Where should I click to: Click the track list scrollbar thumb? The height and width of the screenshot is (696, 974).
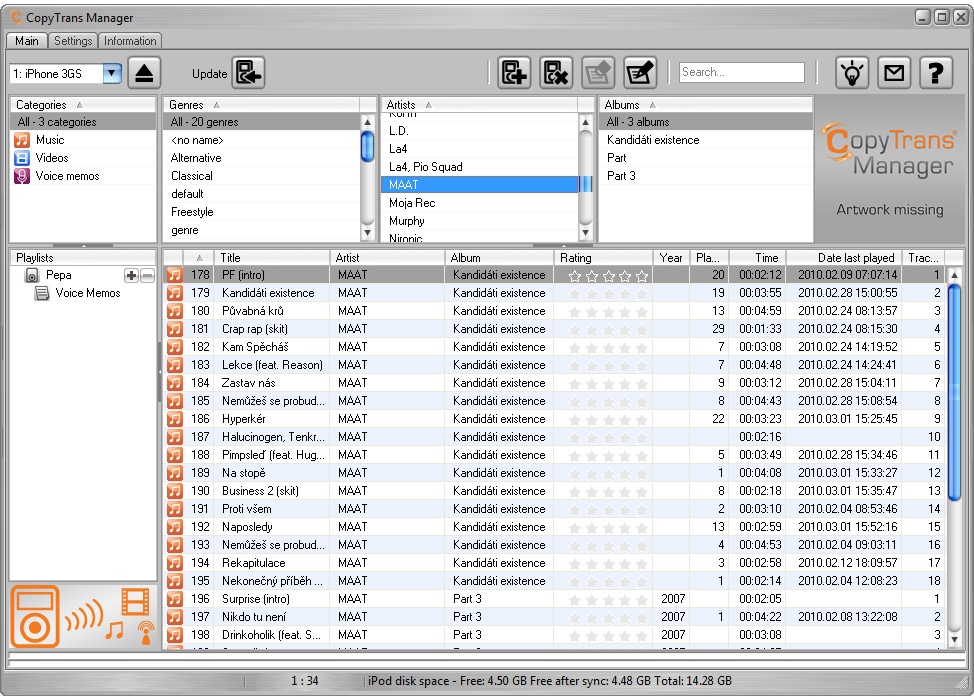[955, 392]
